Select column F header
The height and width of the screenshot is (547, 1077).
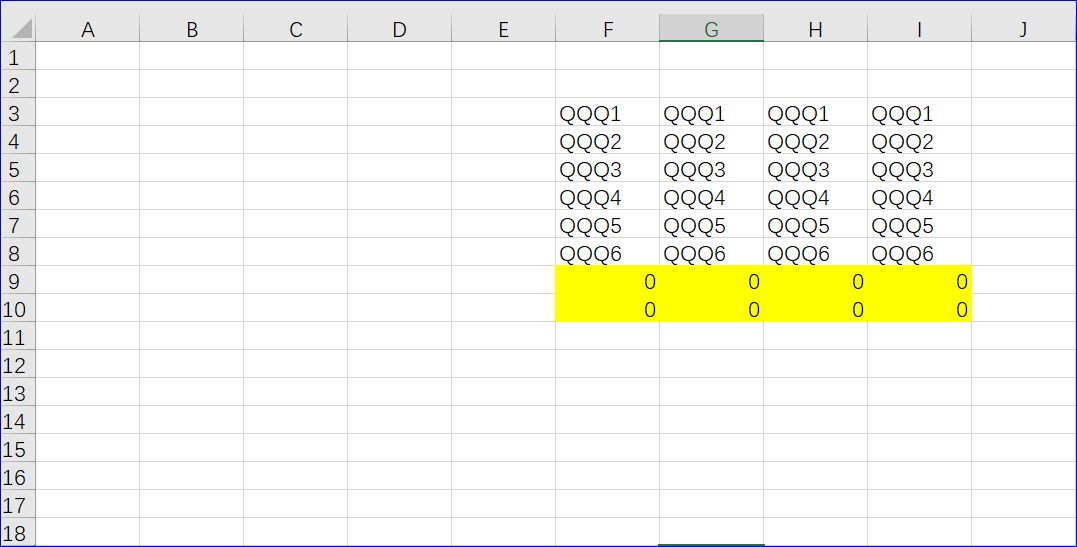pos(607,29)
